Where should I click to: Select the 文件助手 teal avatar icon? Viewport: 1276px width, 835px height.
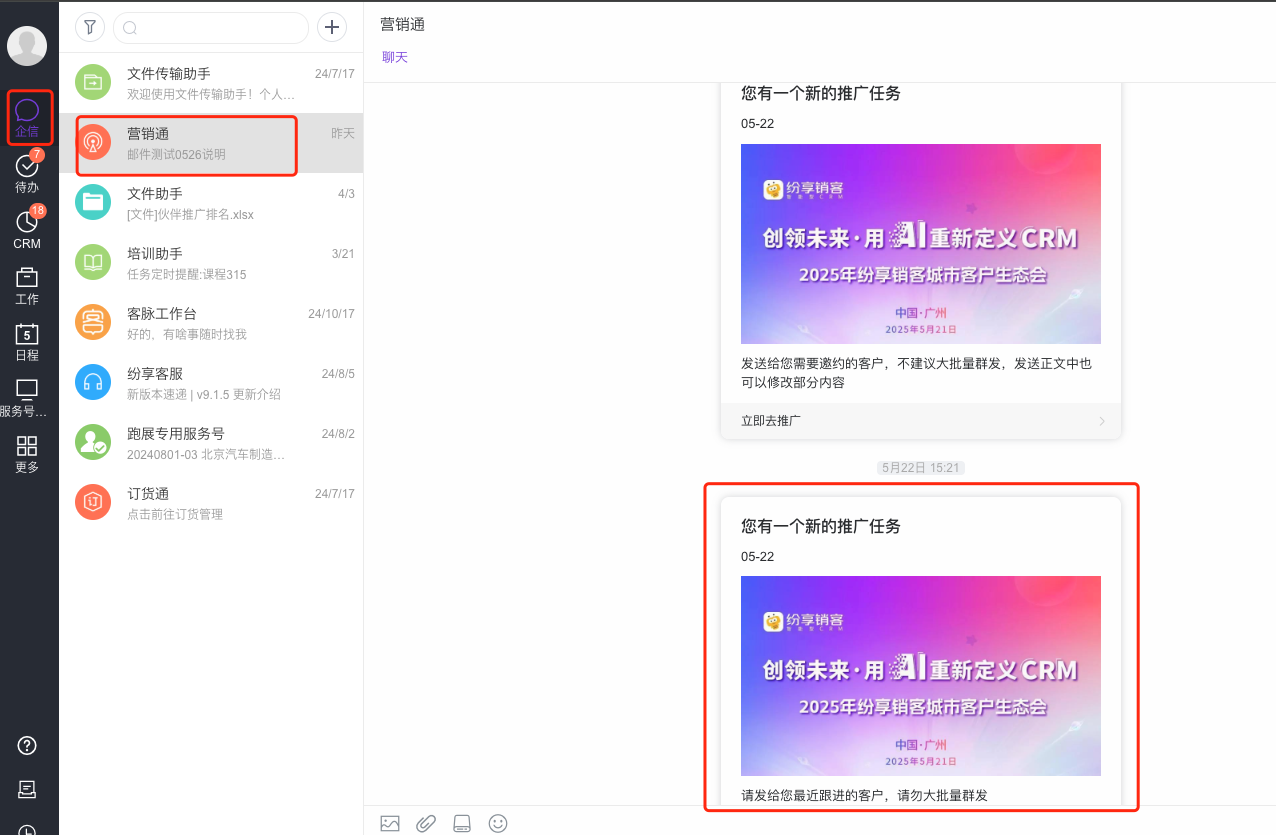[93, 202]
